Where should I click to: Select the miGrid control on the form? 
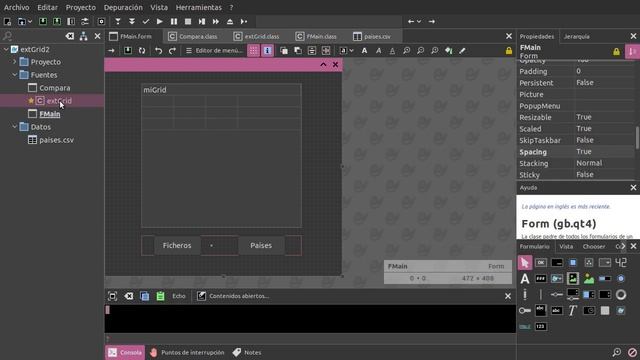click(221, 156)
